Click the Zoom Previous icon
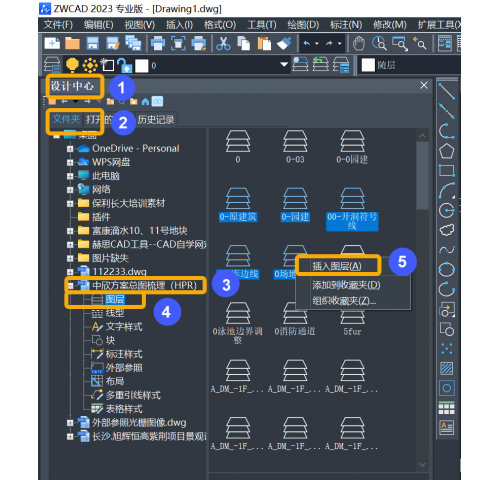Image resolution: width=500 pixels, height=480 pixels. (x=420, y=43)
